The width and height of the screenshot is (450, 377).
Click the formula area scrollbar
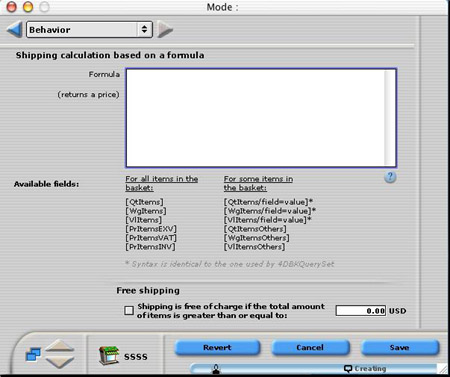pos(390,117)
